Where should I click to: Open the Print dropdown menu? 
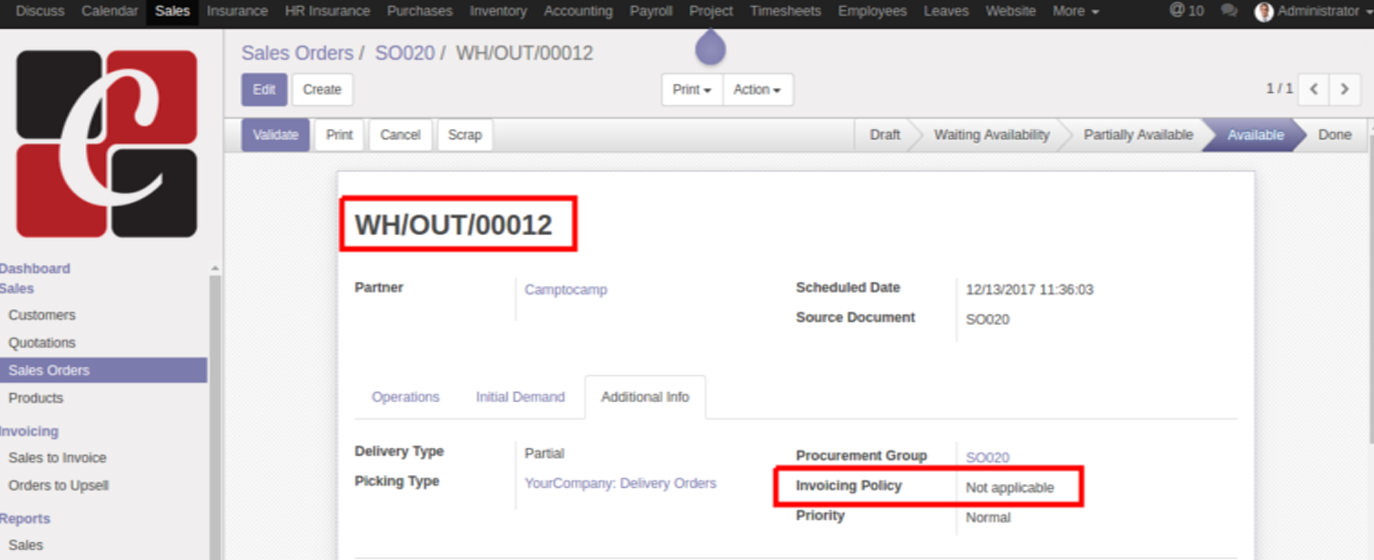coord(692,89)
